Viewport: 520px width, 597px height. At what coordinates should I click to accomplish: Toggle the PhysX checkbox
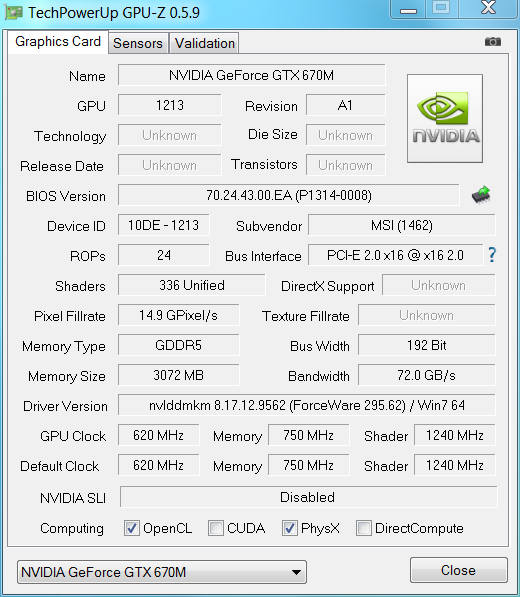(x=290, y=528)
